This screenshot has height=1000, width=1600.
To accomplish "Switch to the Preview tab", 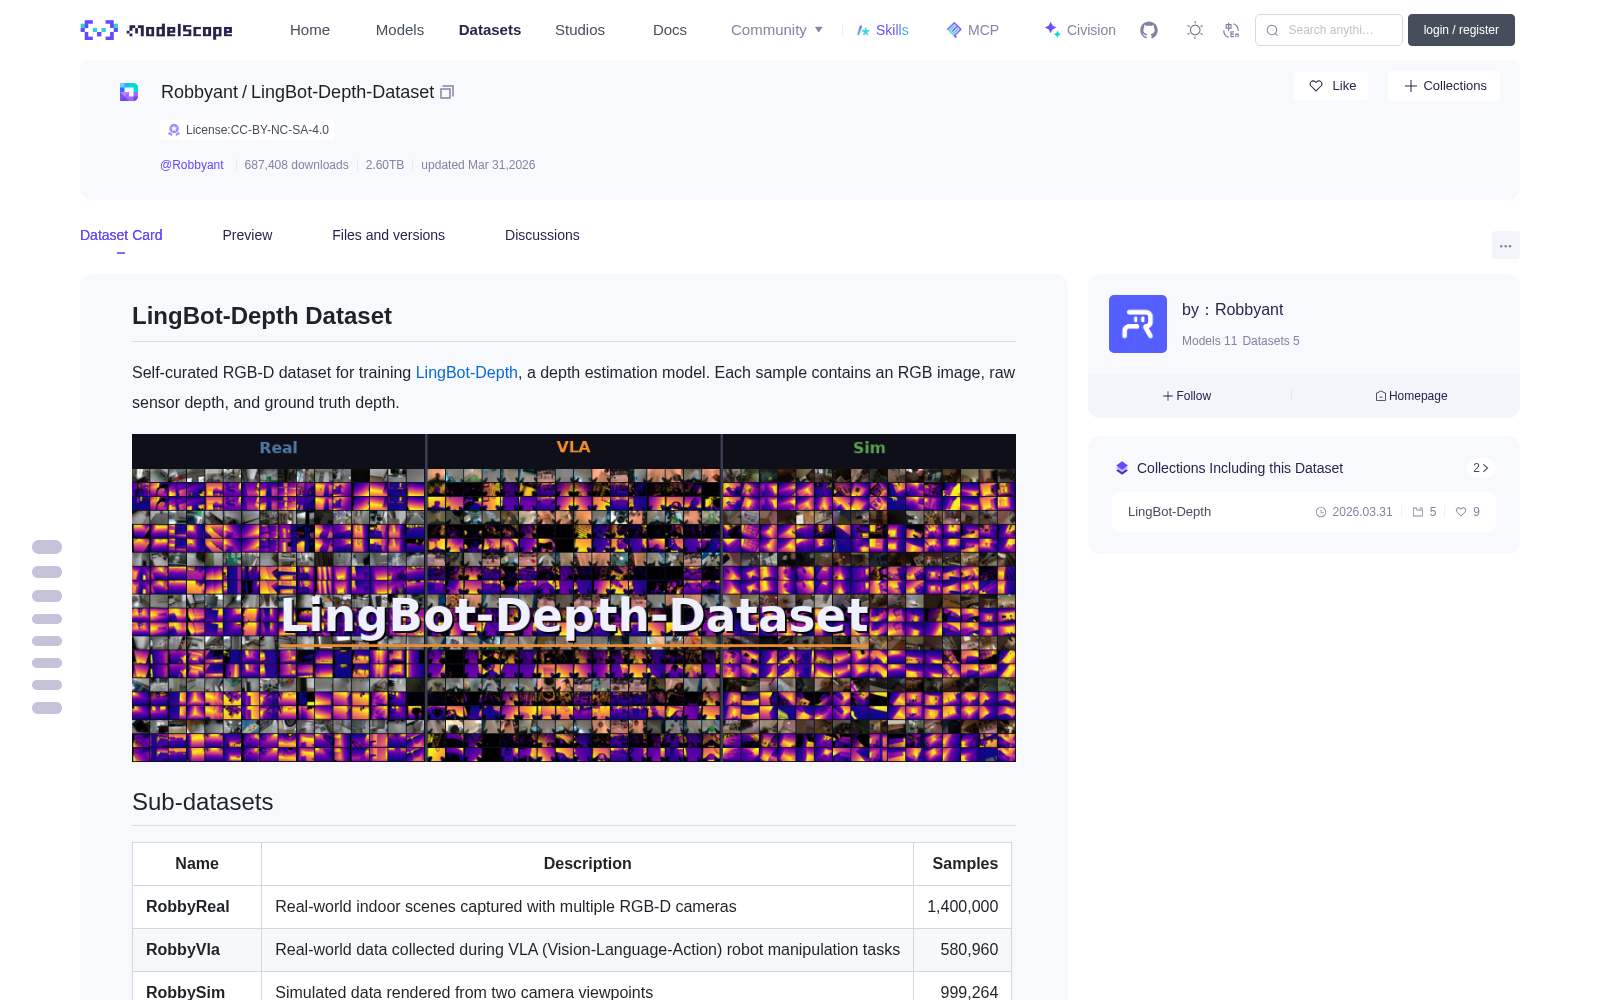I will pyautogui.click(x=247, y=235).
